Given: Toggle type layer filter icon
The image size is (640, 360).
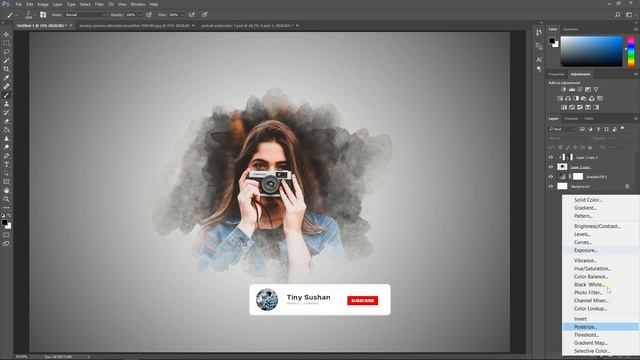Looking at the screenshot, I should (598, 129).
